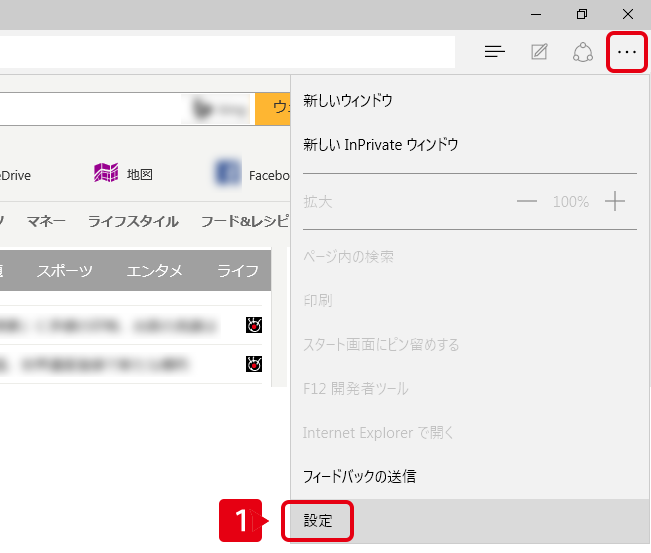651x553 pixels.
Task: Close the browser window
Action: pyautogui.click(x=628, y=15)
